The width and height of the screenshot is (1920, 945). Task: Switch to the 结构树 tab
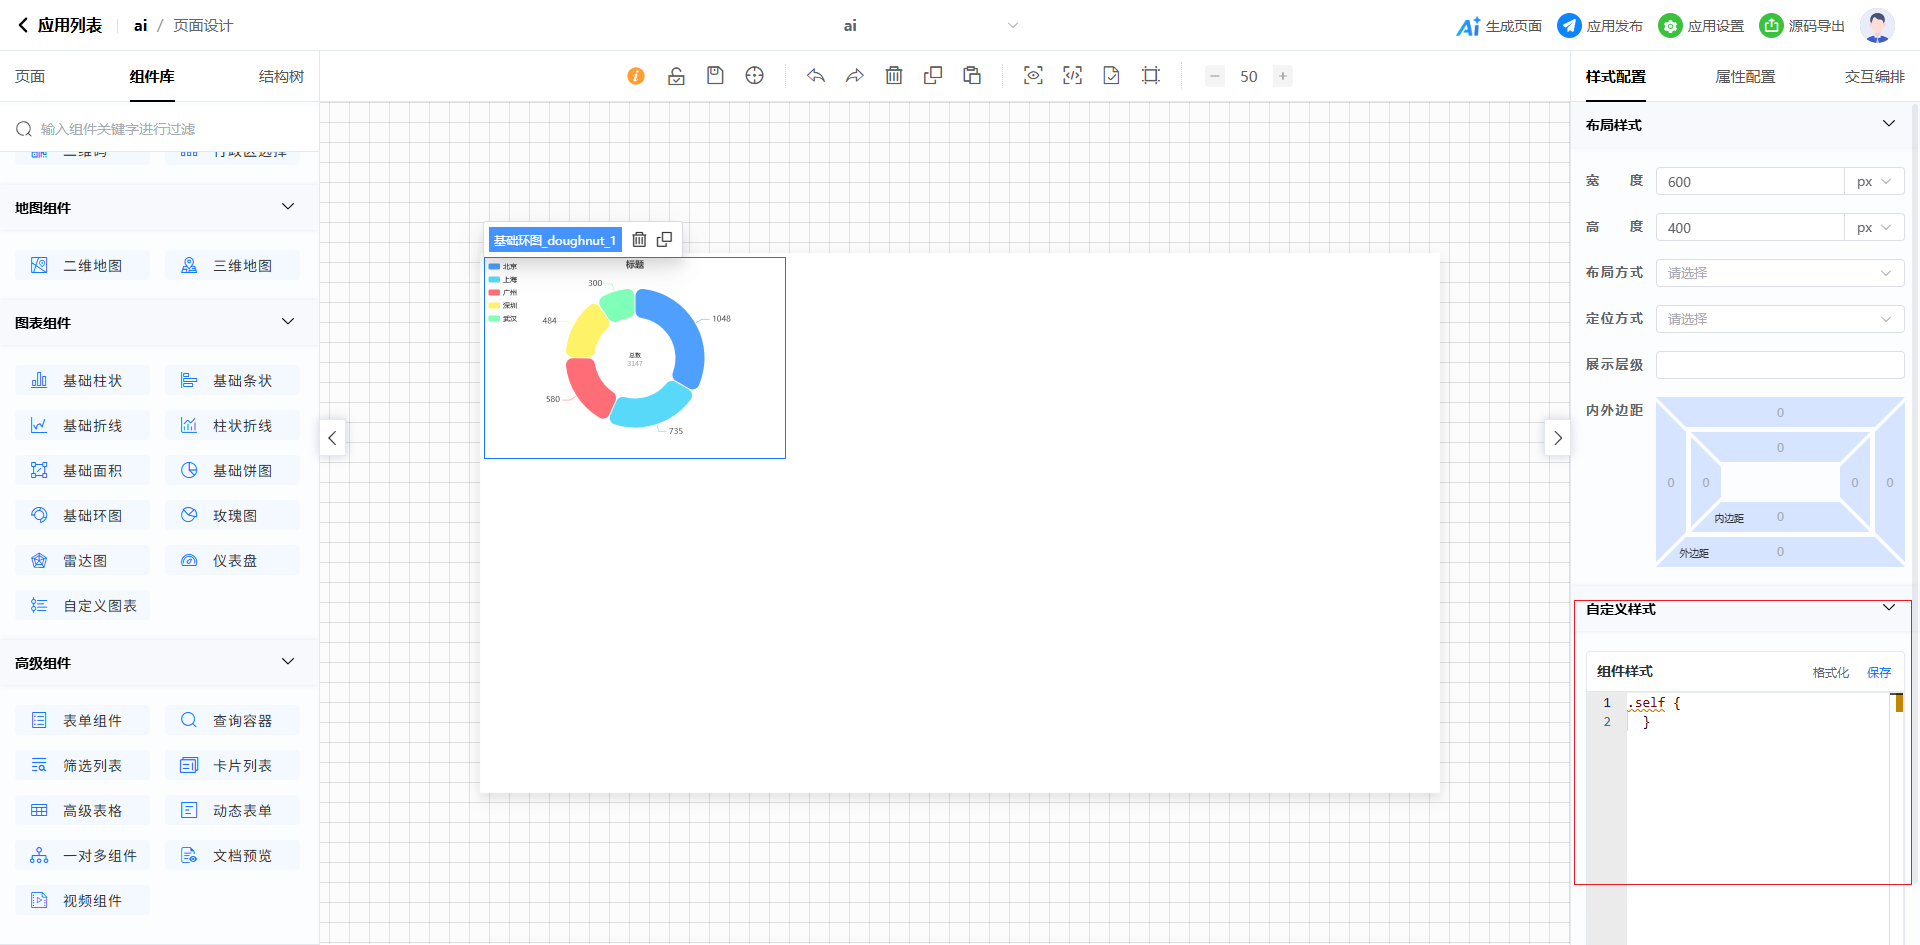coord(281,77)
